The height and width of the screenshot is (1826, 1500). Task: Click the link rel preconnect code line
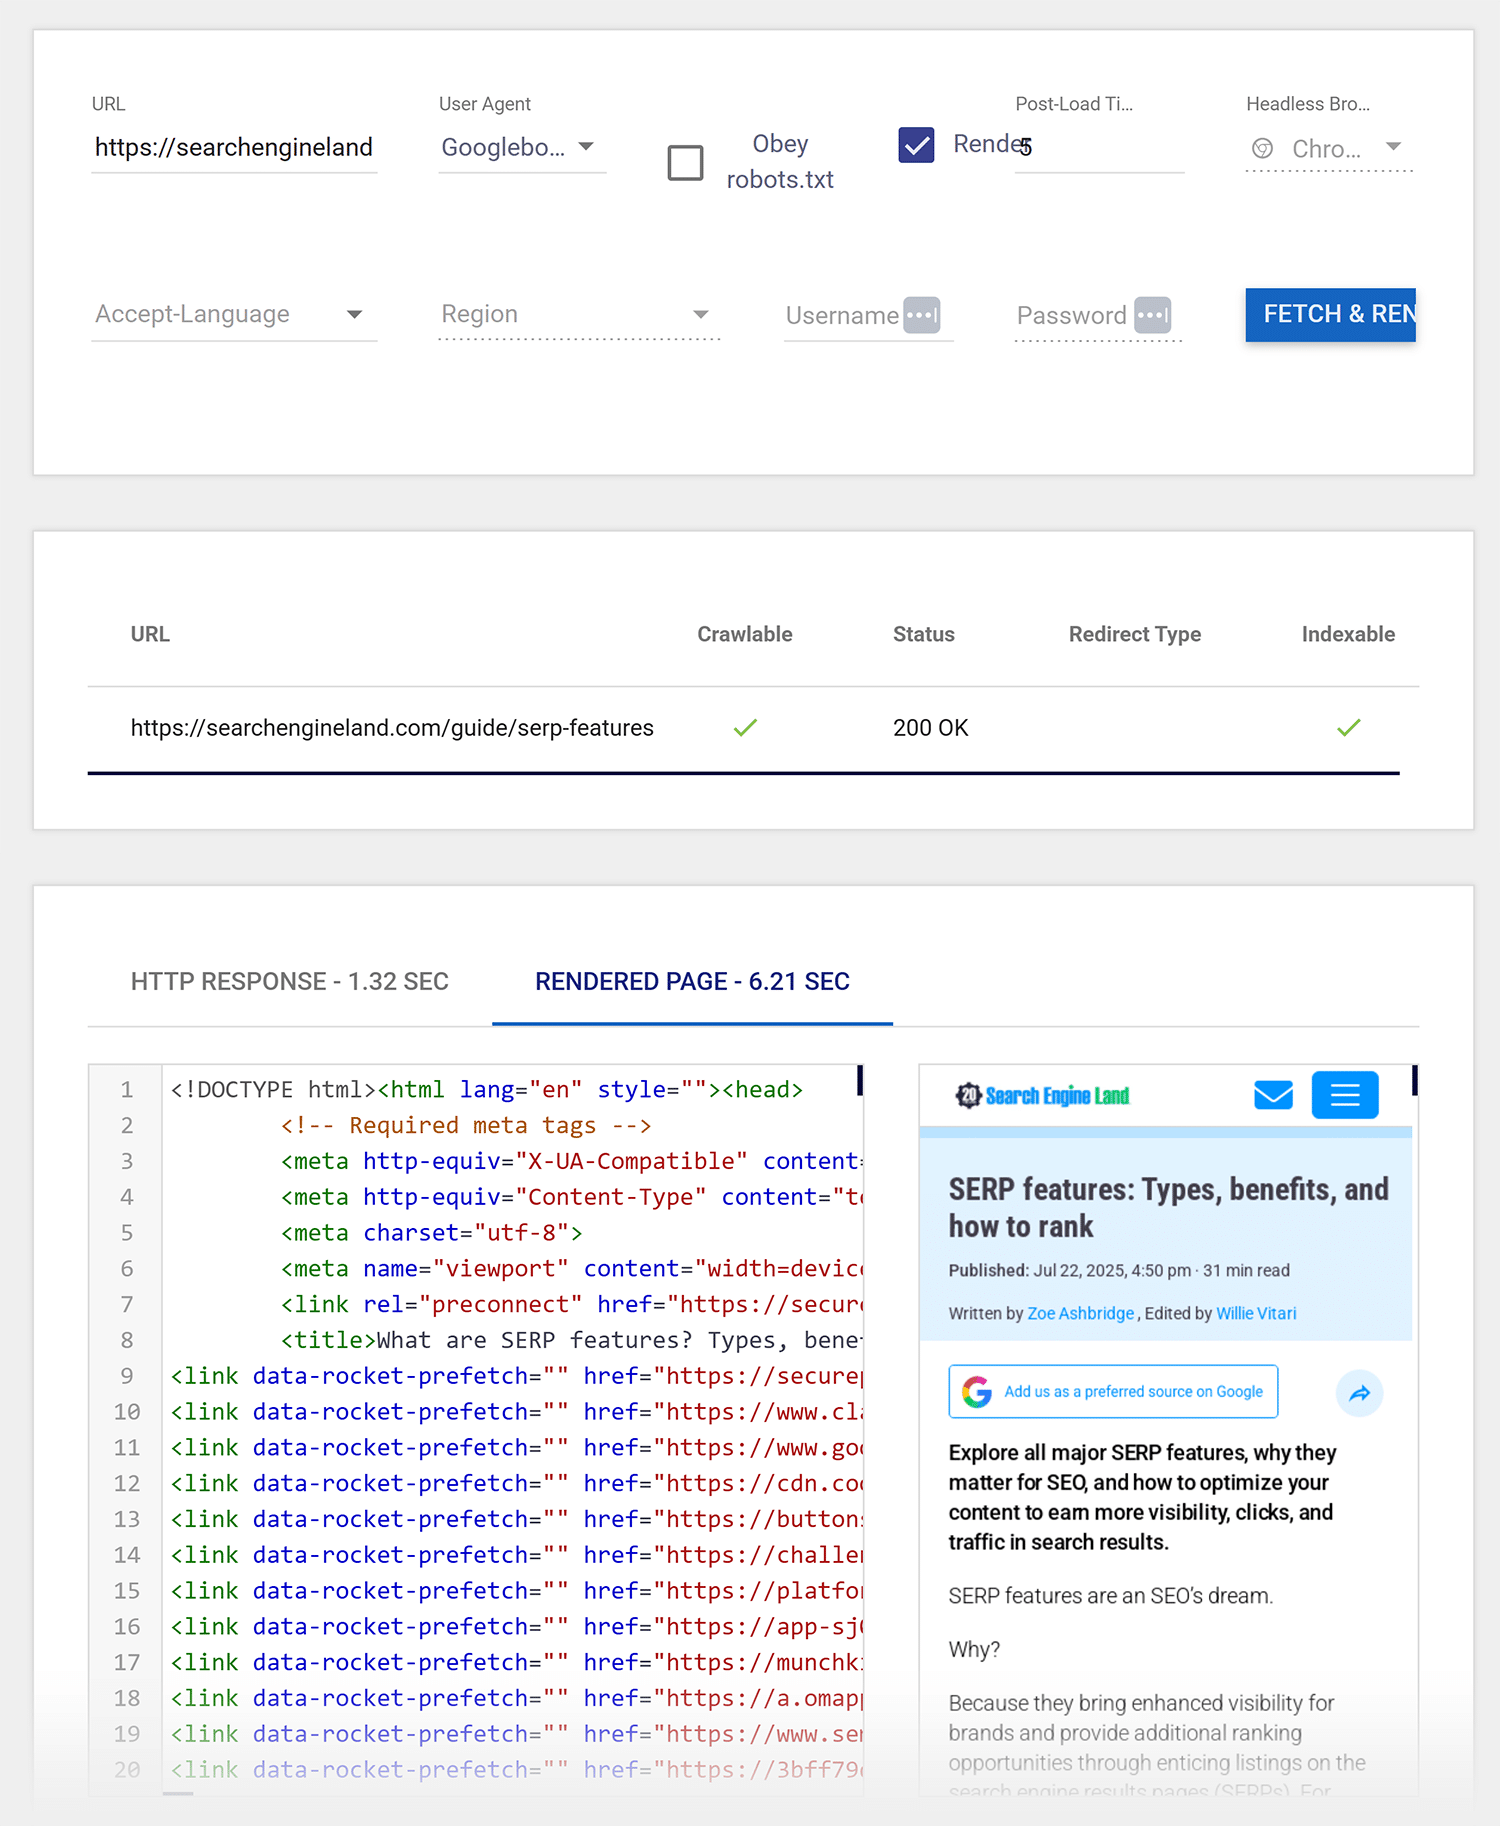pos(571,1304)
